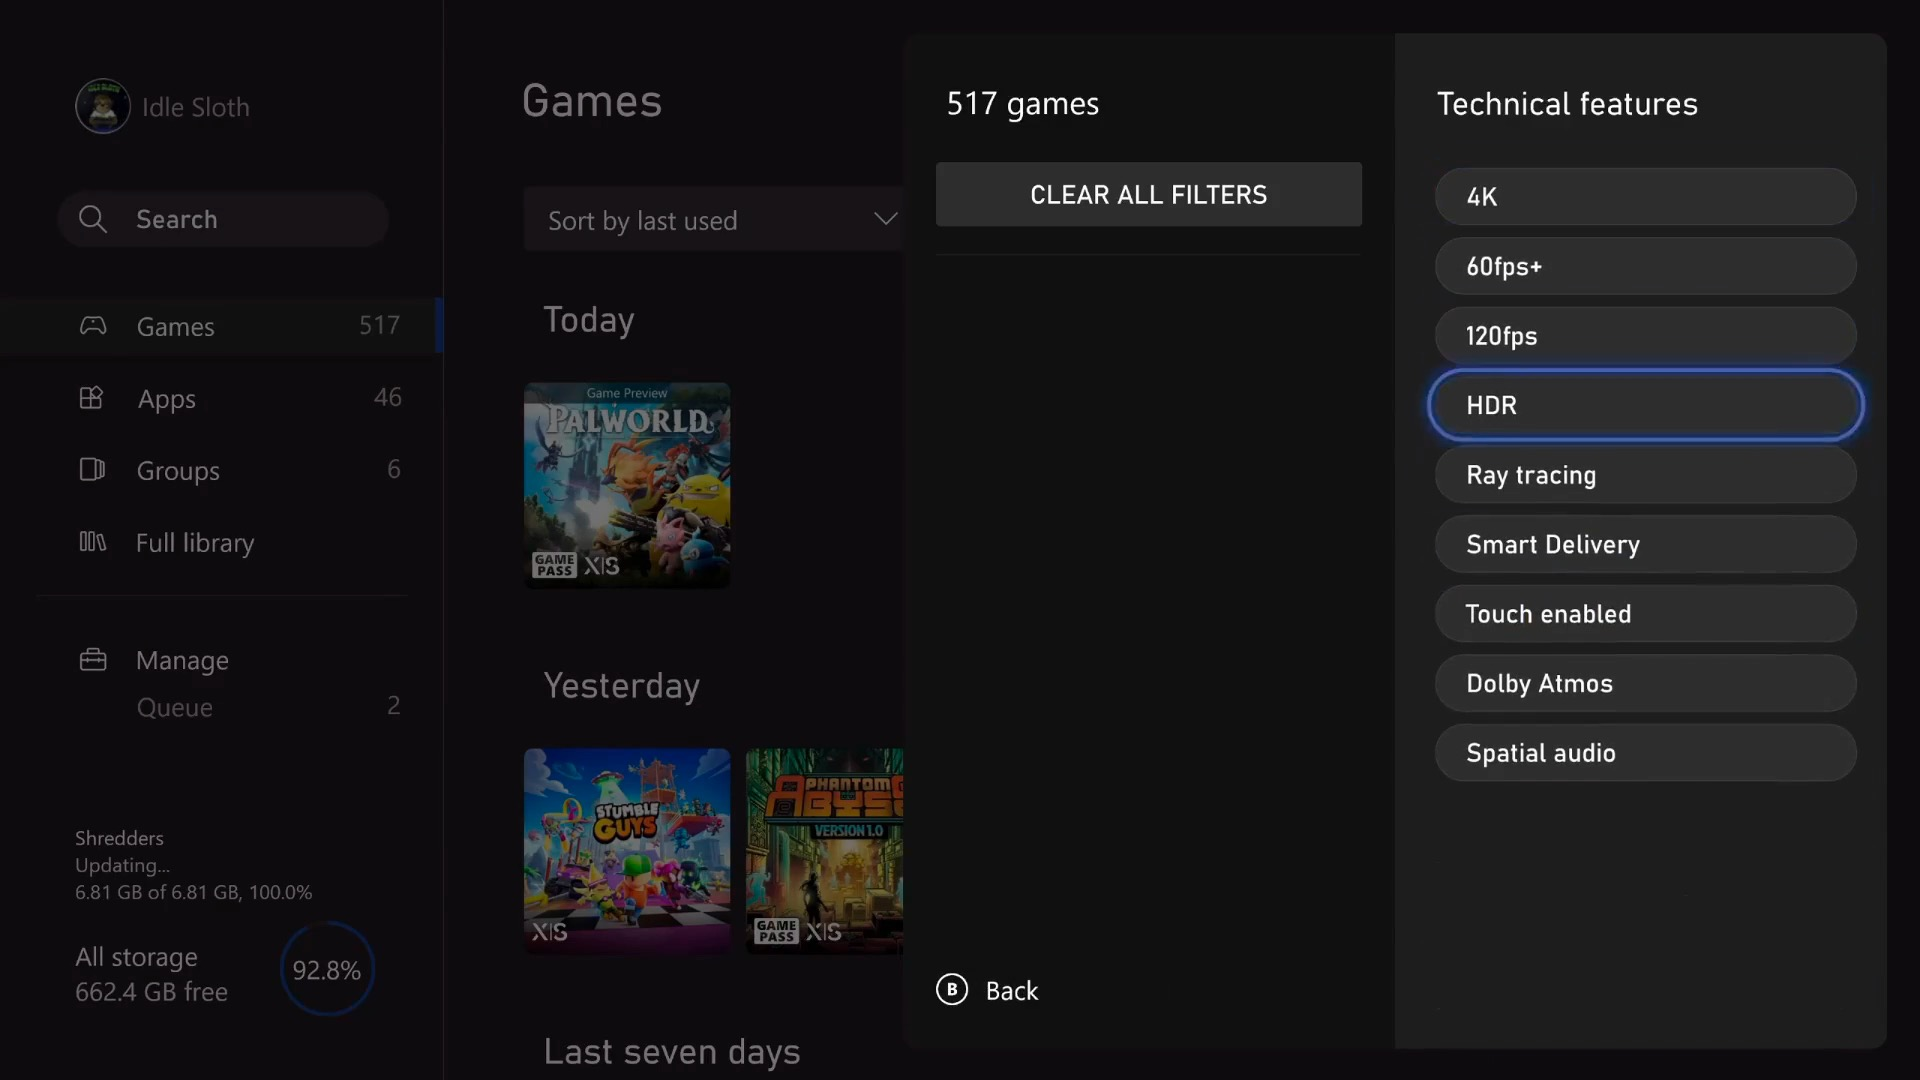The image size is (1920, 1080).
Task: Click CLEAR ALL FILTERS button
Action: click(x=1148, y=195)
